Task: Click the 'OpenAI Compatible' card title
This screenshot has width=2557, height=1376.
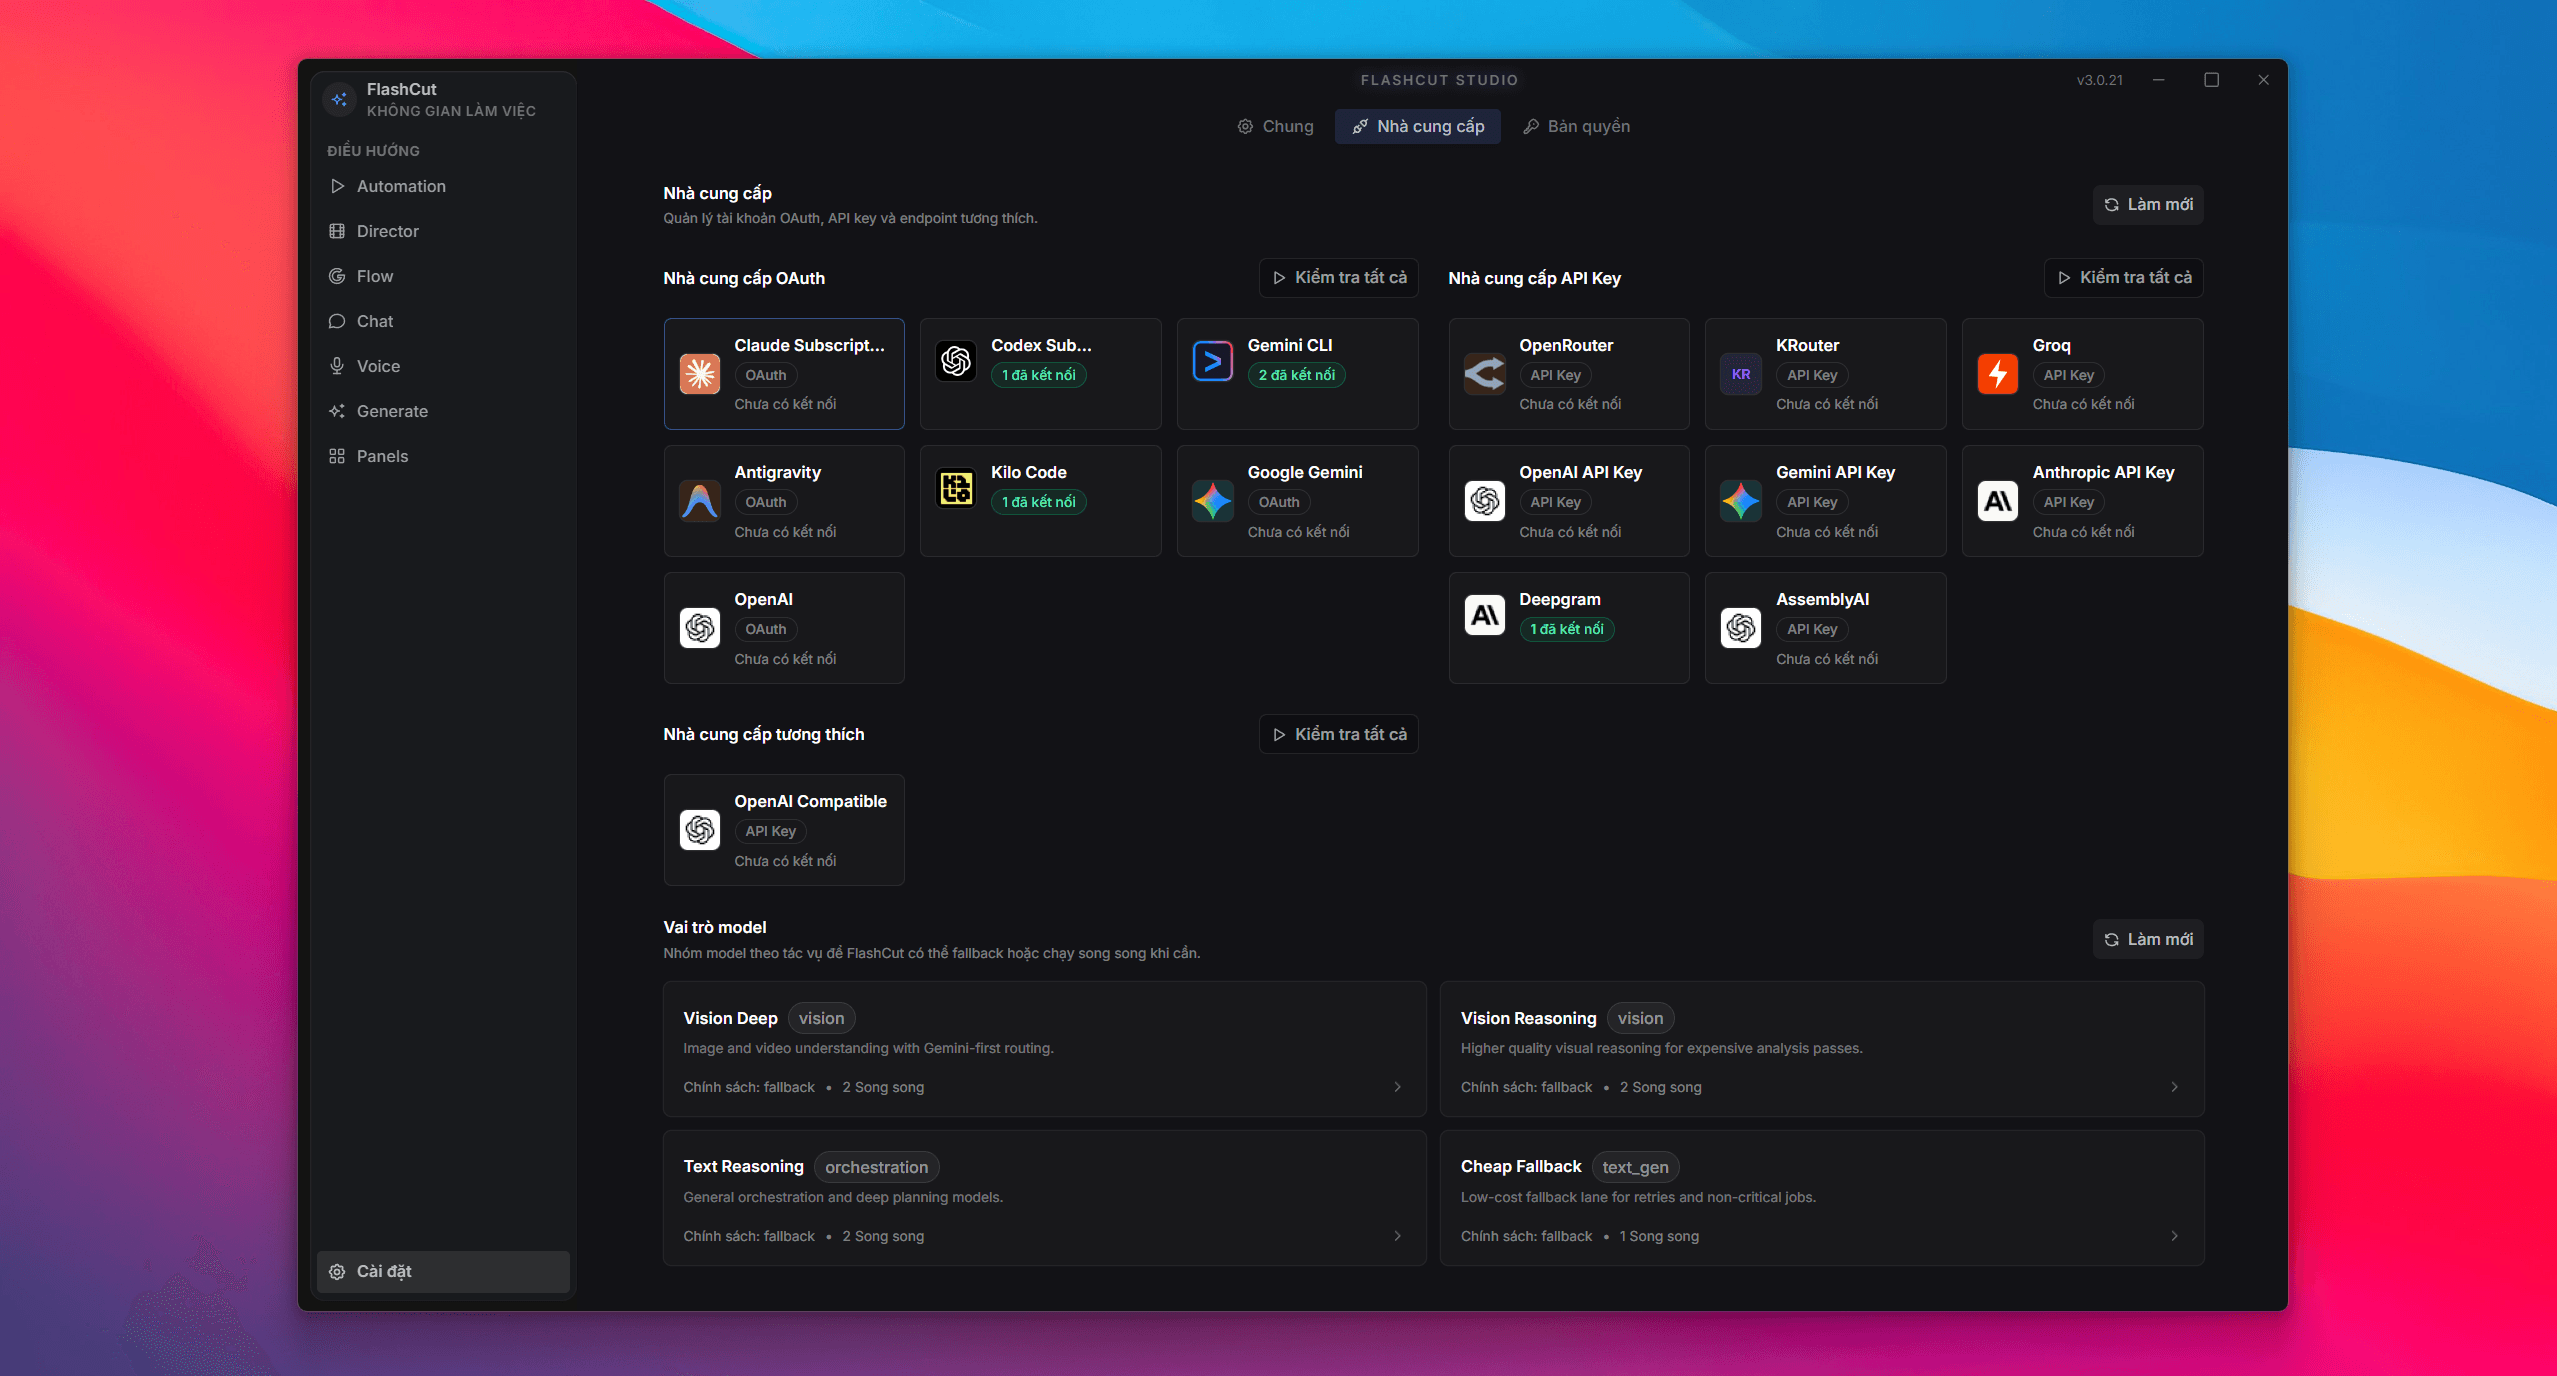Action: pos(811,801)
